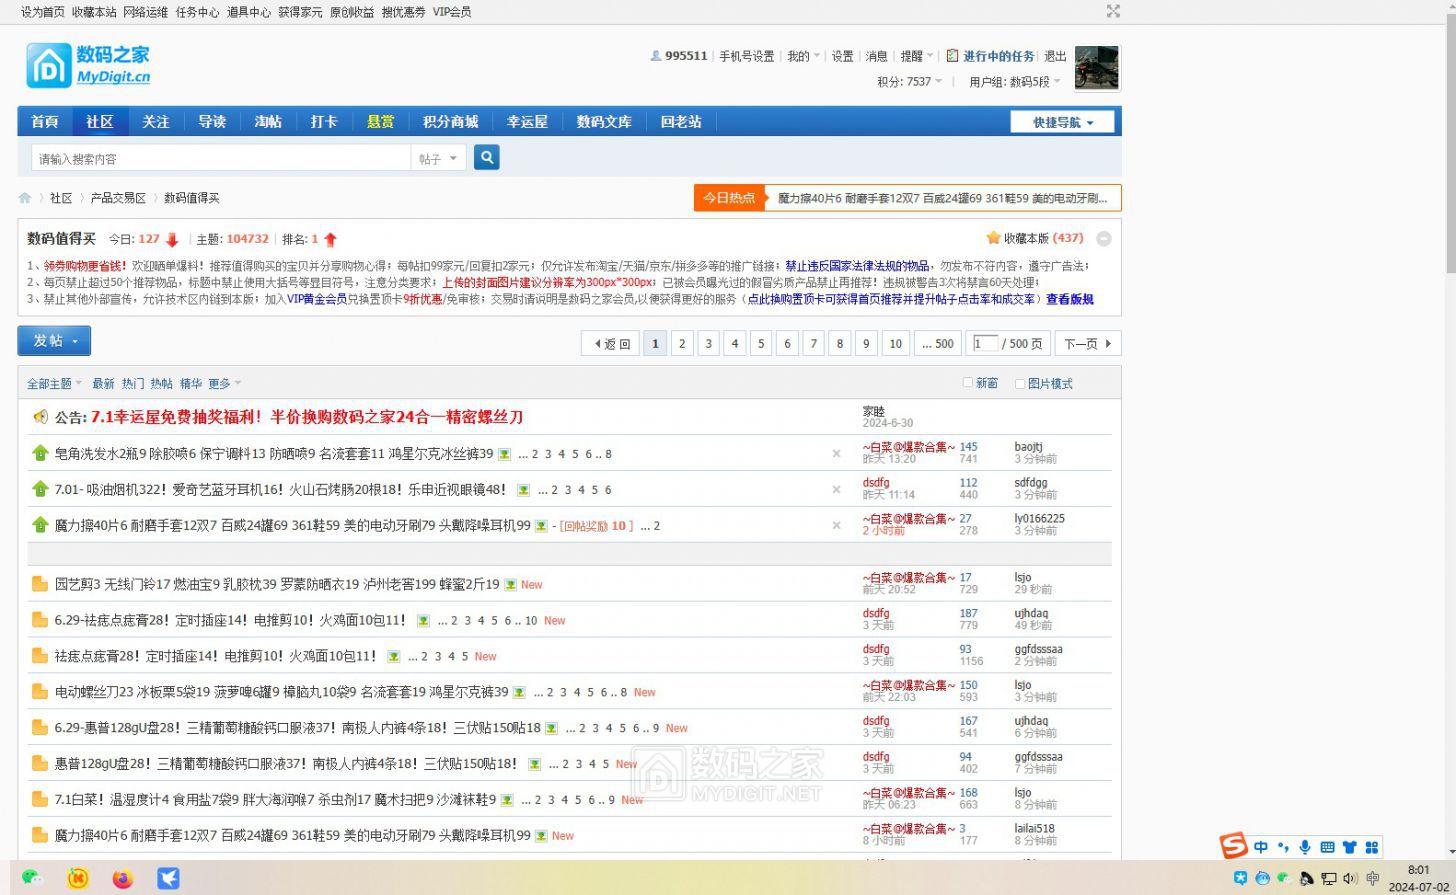
Task: Click the star icon for 收藏本版
Action: tap(993, 238)
